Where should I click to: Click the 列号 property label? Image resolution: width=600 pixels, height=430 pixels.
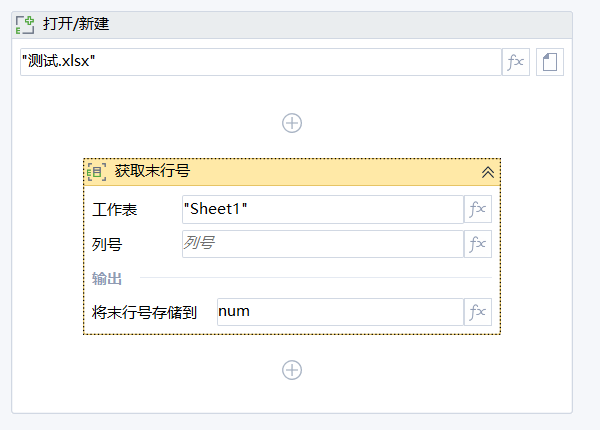[x=107, y=244]
